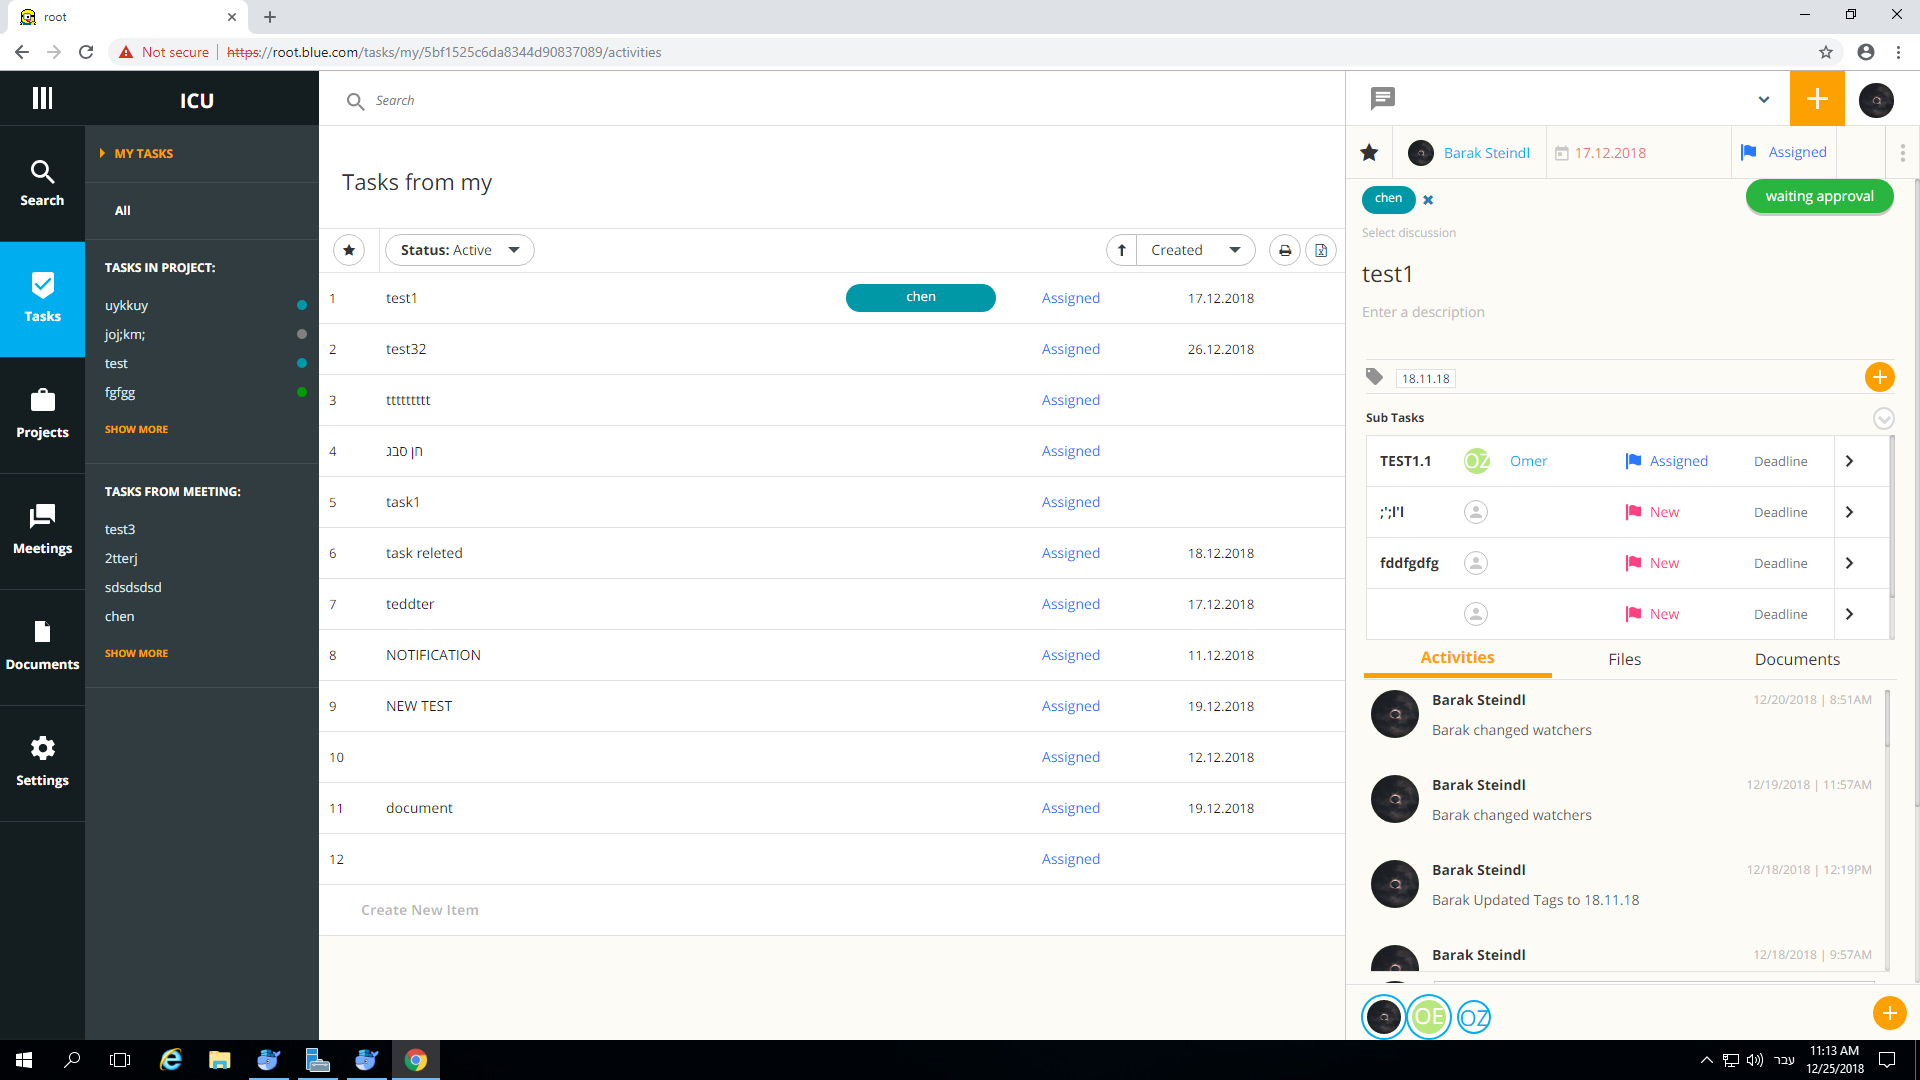
Task: Click the upward sort direction arrow
Action: click(1121, 250)
